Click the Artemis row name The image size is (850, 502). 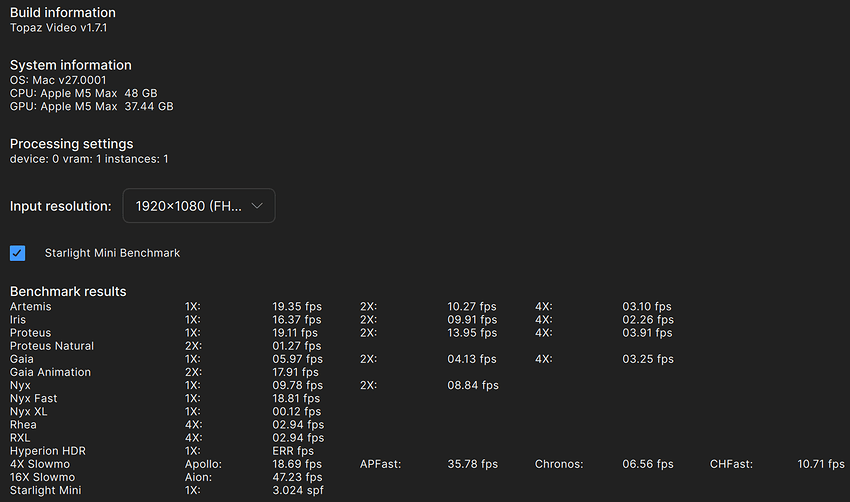(x=30, y=306)
